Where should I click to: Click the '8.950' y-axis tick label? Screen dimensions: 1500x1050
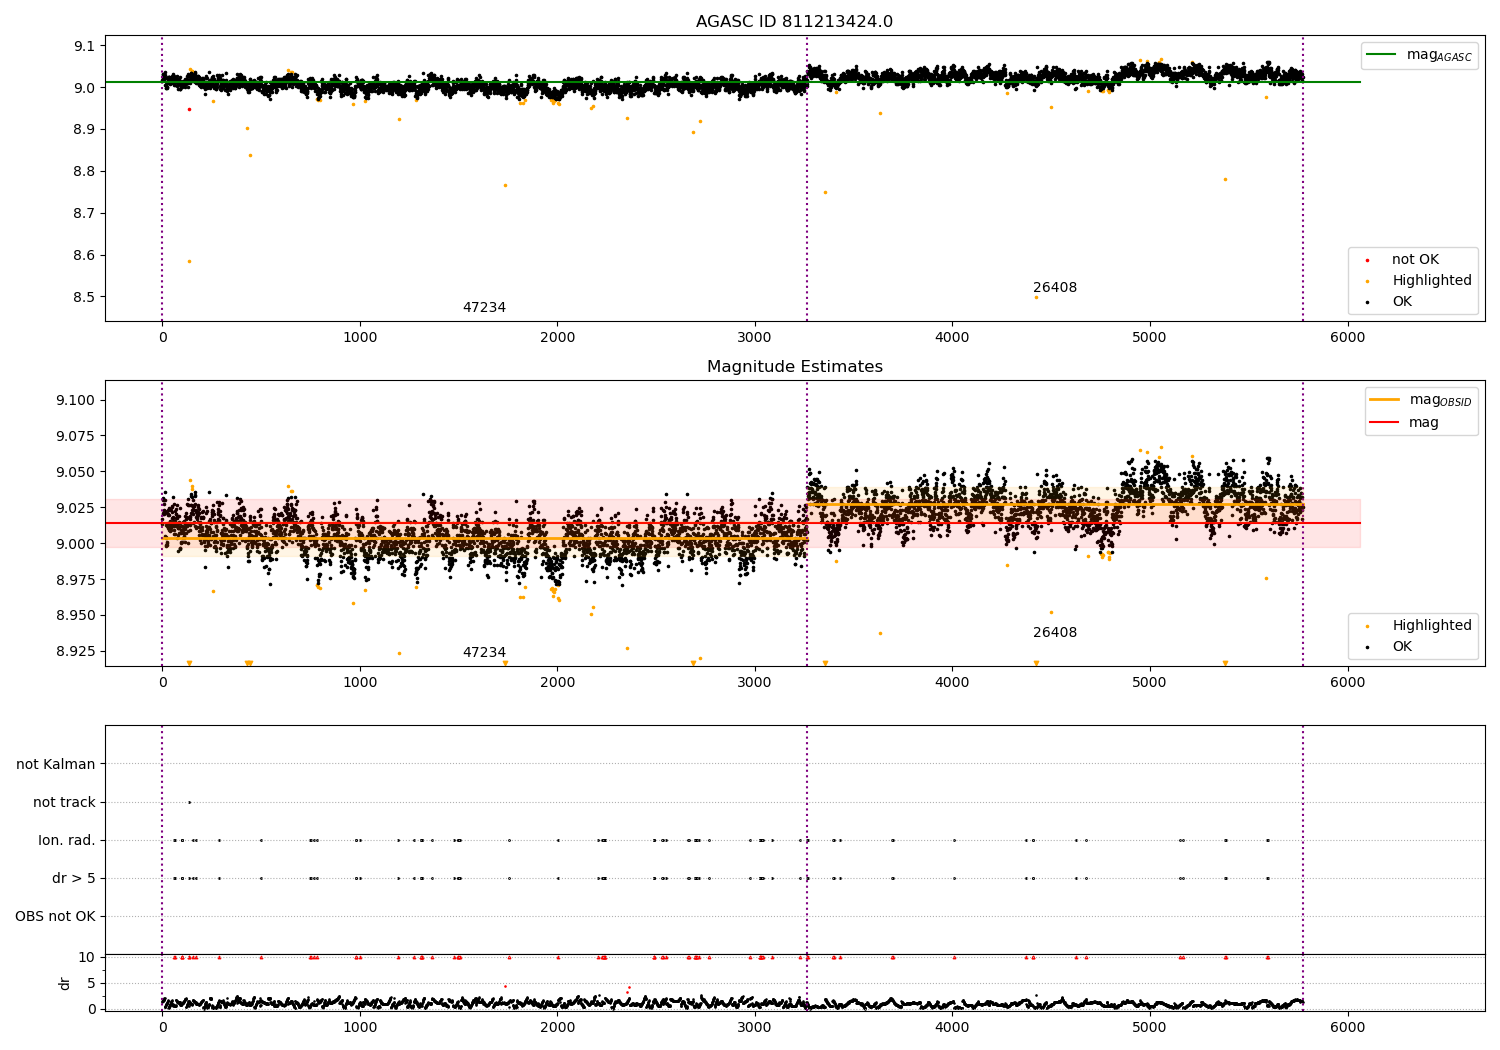tap(76, 616)
